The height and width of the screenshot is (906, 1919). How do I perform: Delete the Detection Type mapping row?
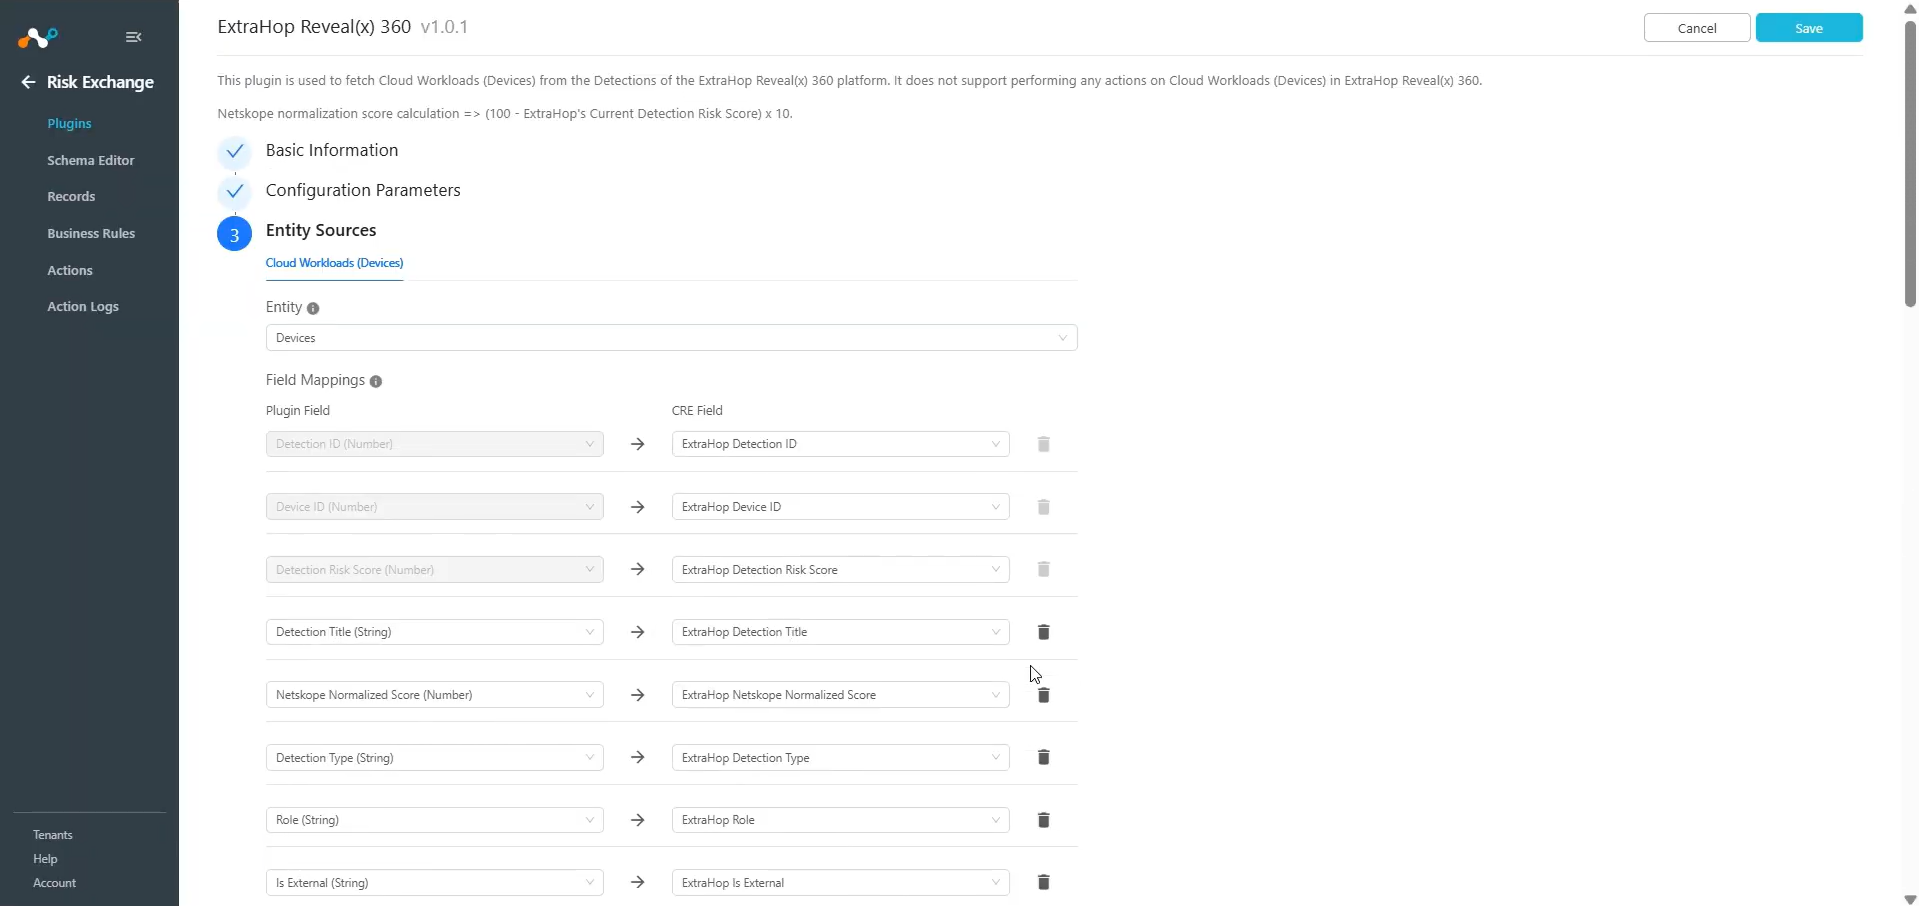pyautogui.click(x=1043, y=758)
